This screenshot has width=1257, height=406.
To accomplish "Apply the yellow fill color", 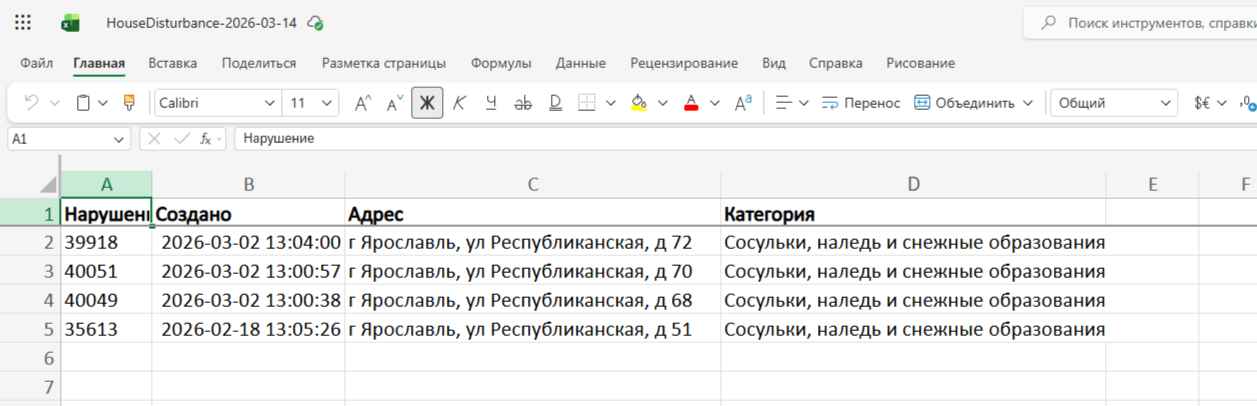I will (x=639, y=103).
